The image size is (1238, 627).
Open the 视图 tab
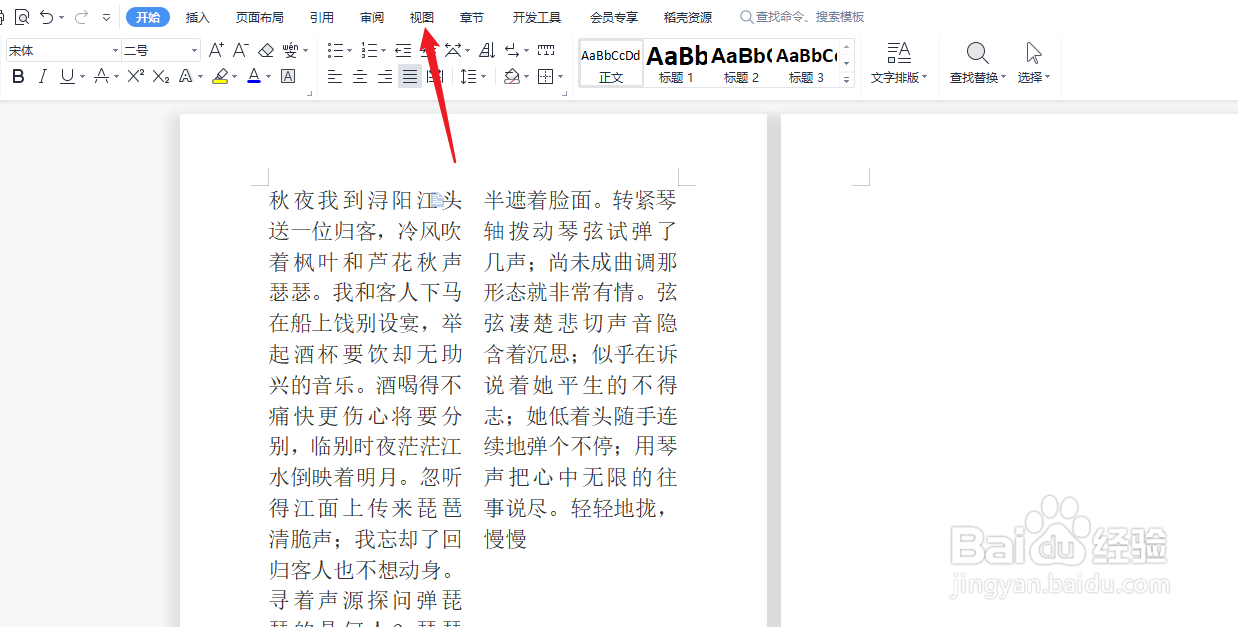pos(422,17)
